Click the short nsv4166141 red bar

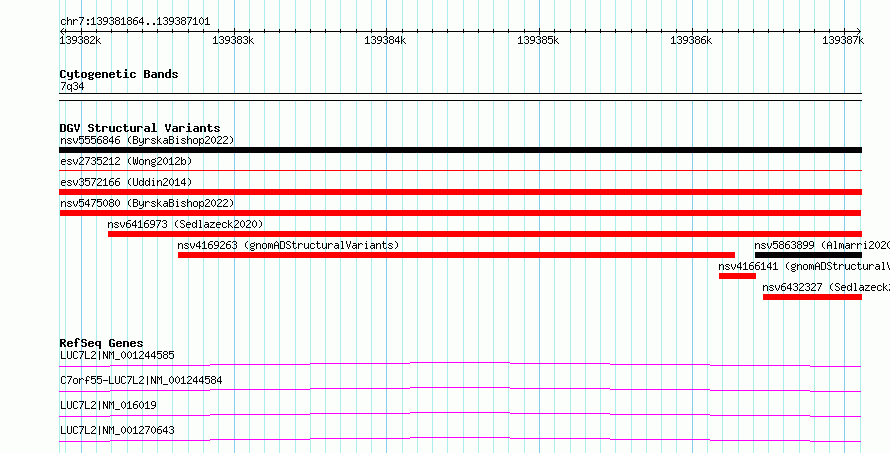click(737, 276)
